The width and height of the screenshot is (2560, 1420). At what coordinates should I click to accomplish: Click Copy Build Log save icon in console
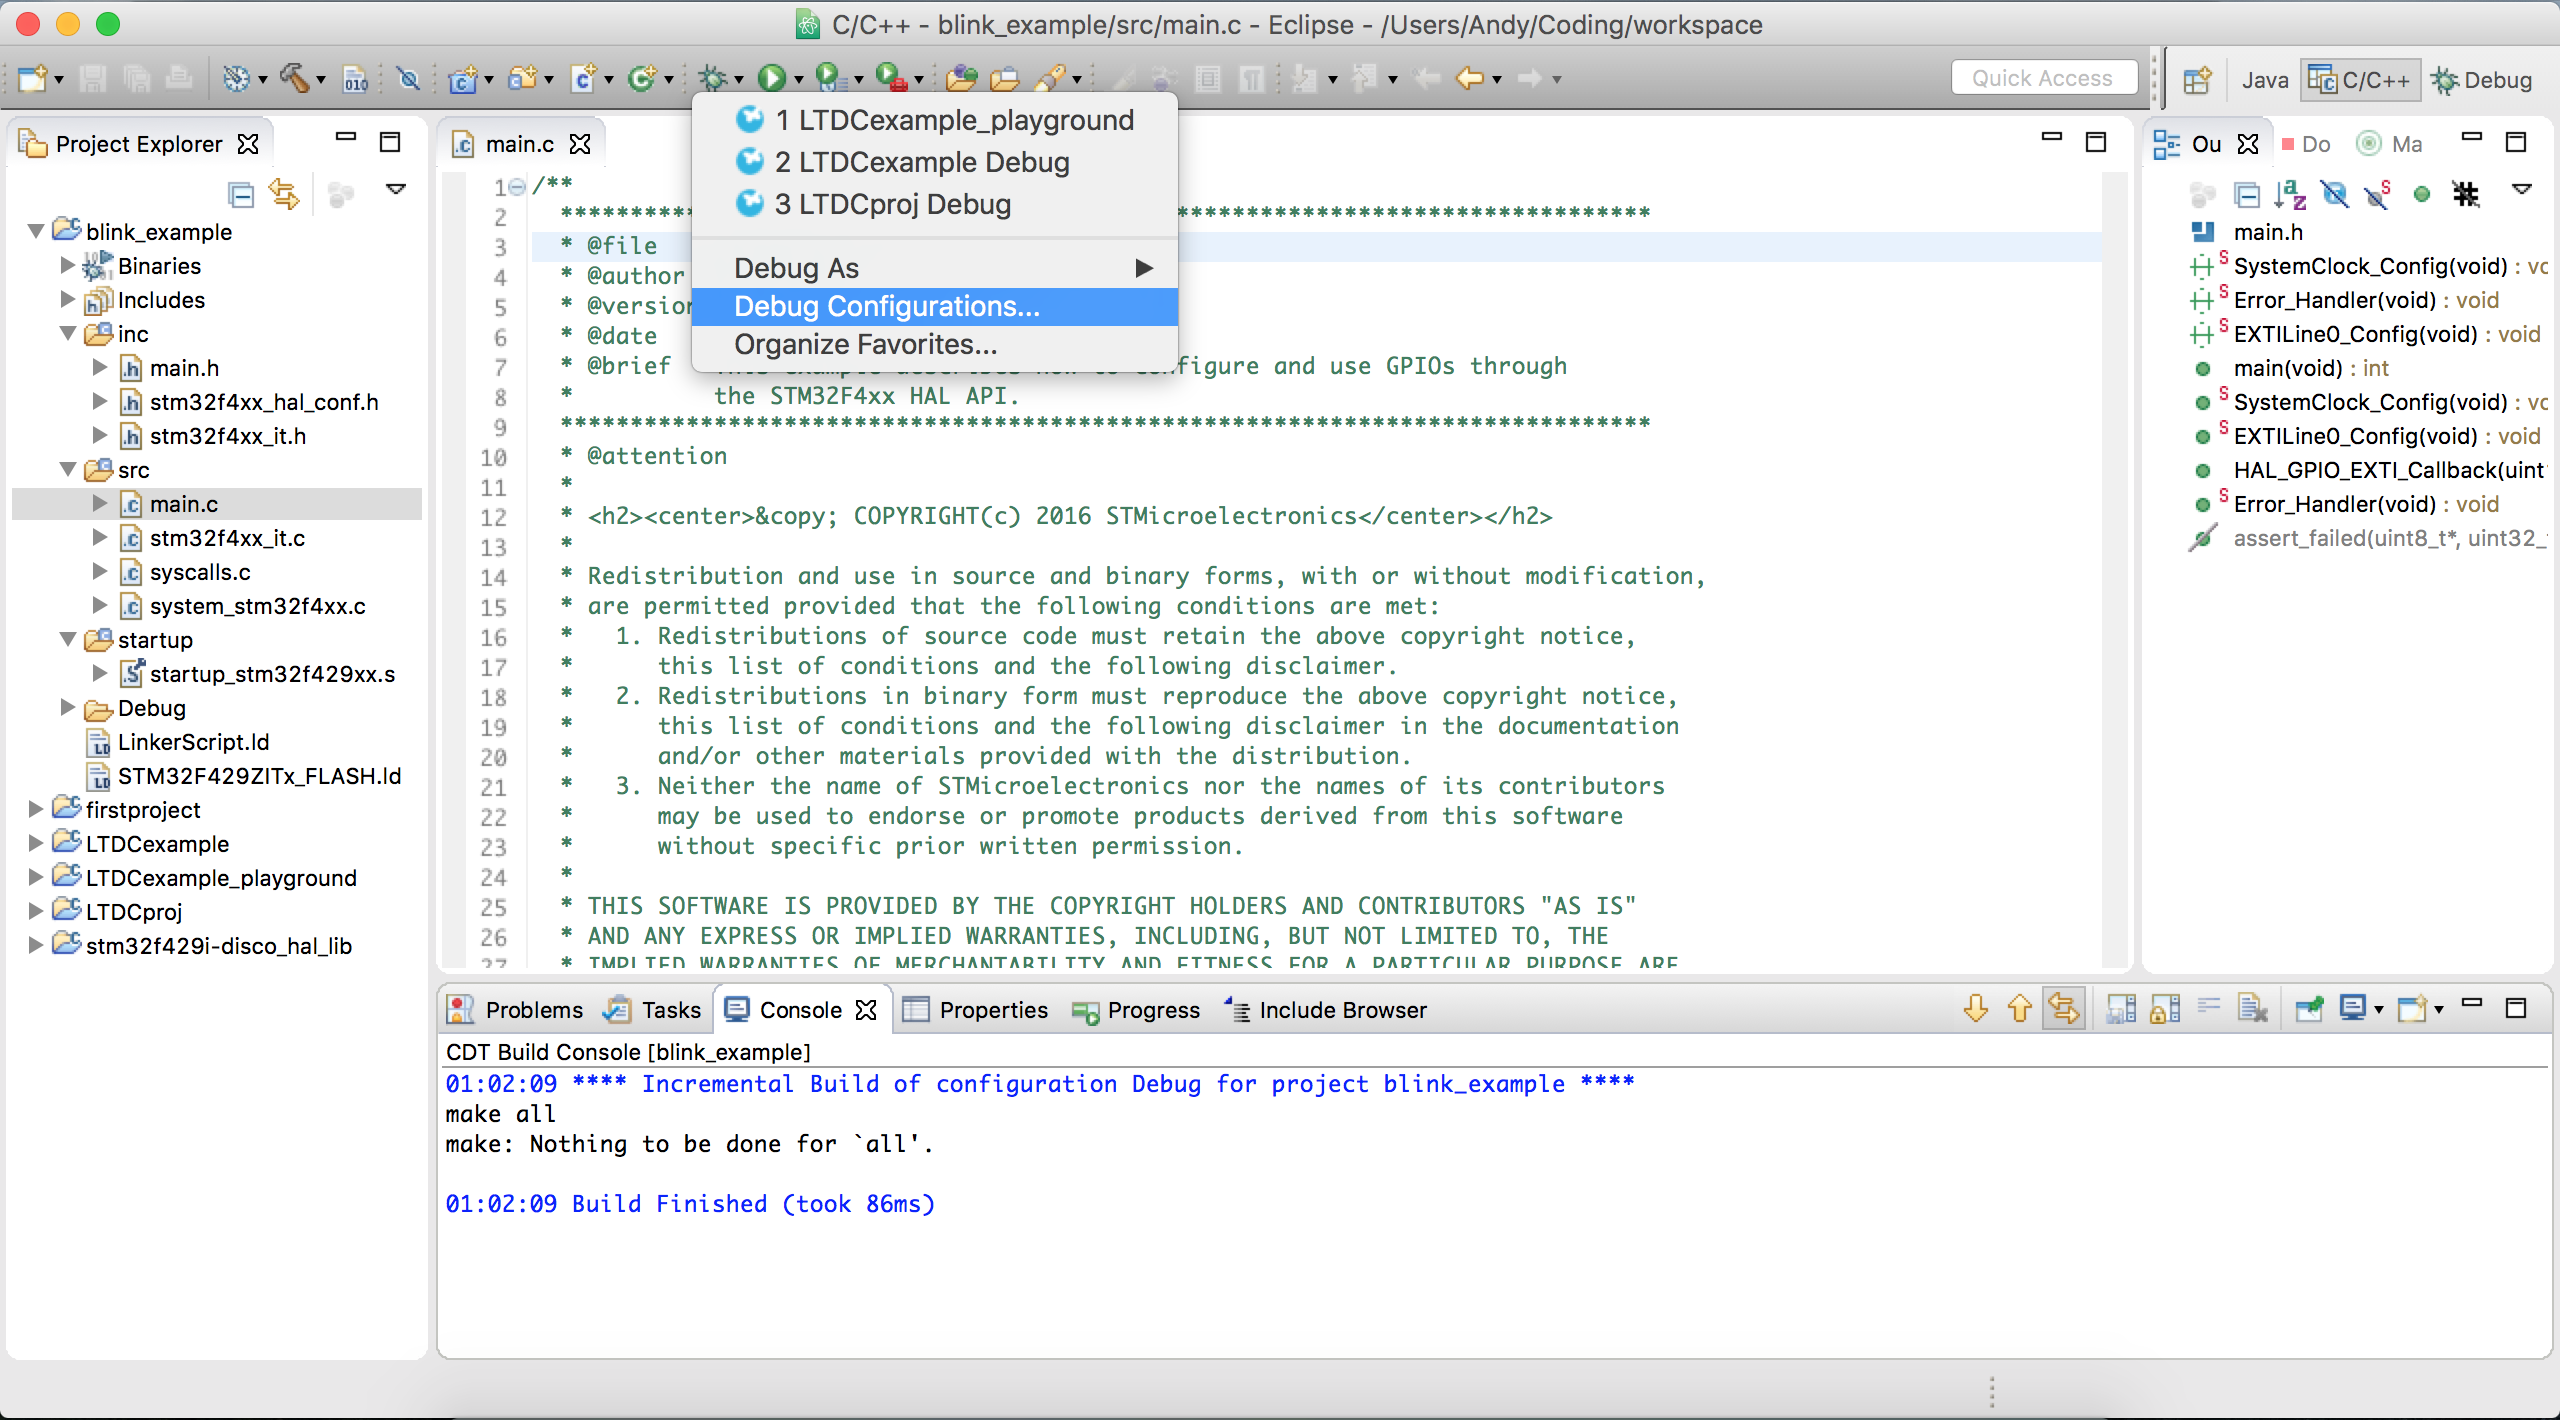click(2120, 1010)
